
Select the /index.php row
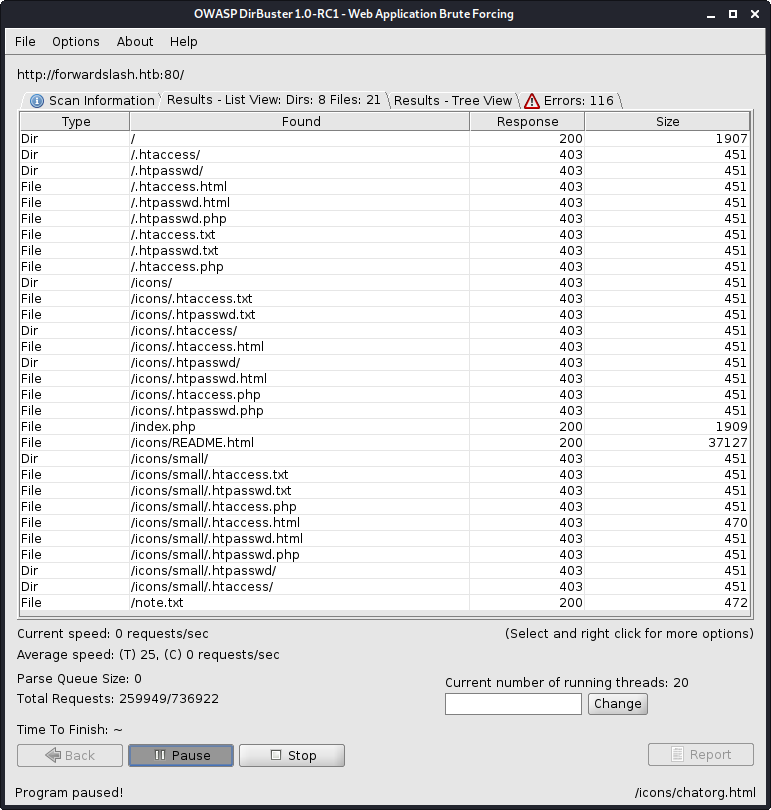coord(384,426)
